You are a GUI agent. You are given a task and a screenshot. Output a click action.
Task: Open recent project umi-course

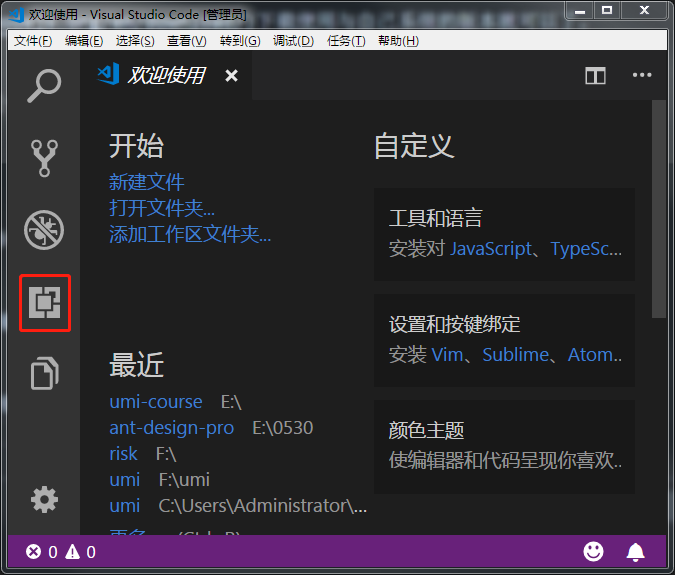coord(156,402)
